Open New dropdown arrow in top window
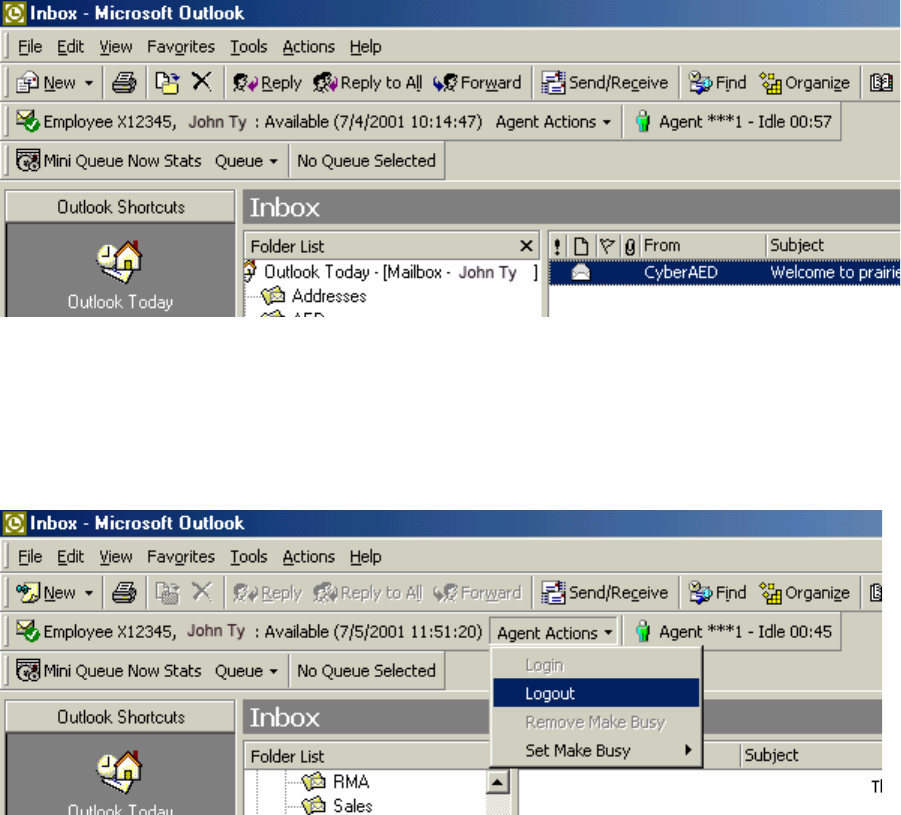 pyautogui.click(x=88, y=83)
